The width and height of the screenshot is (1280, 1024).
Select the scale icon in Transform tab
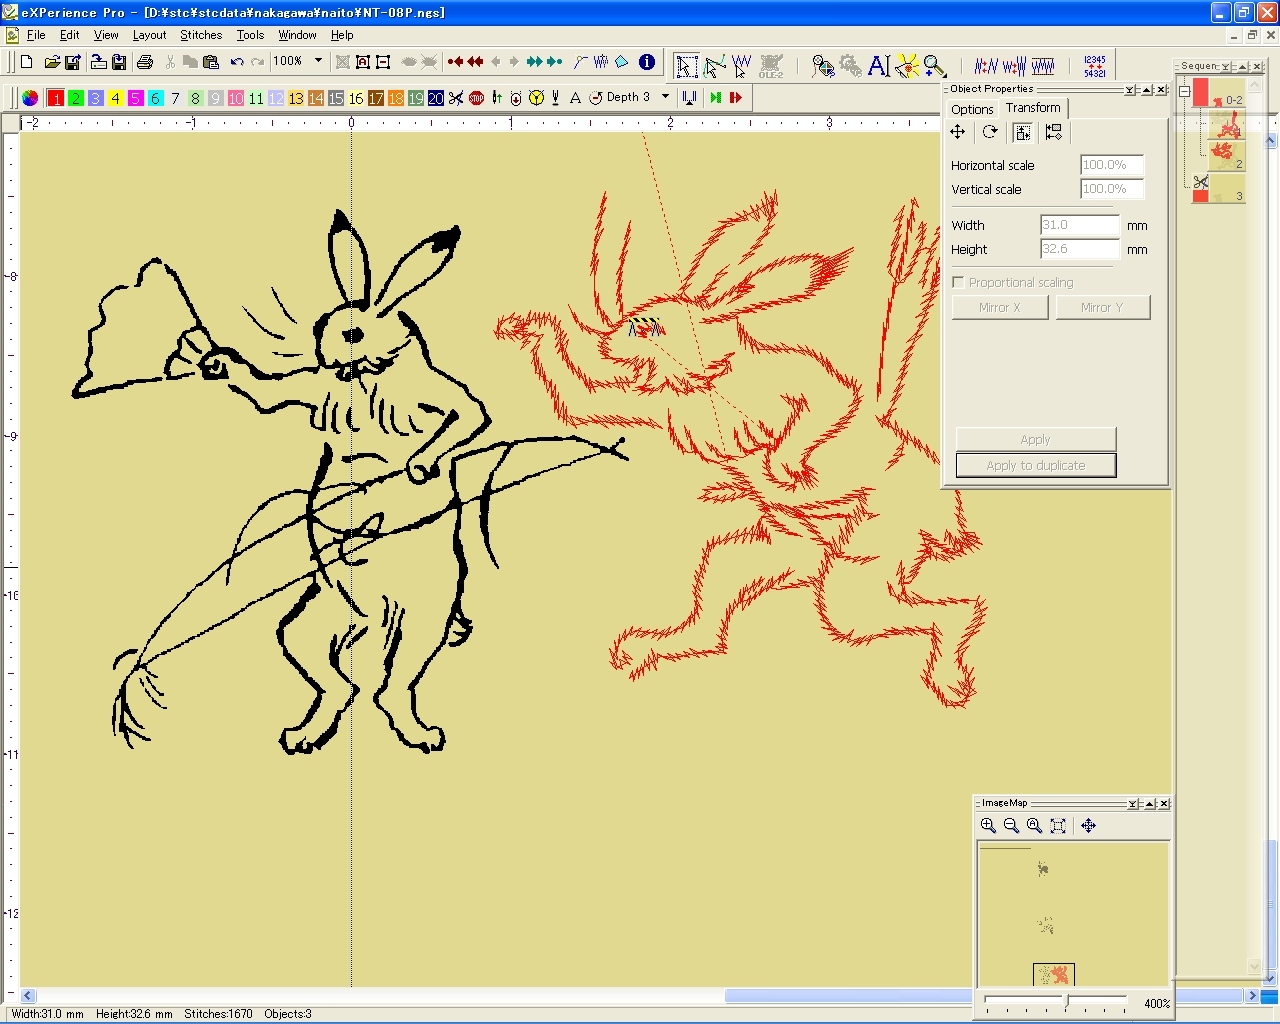click(x=1022, y=132)
